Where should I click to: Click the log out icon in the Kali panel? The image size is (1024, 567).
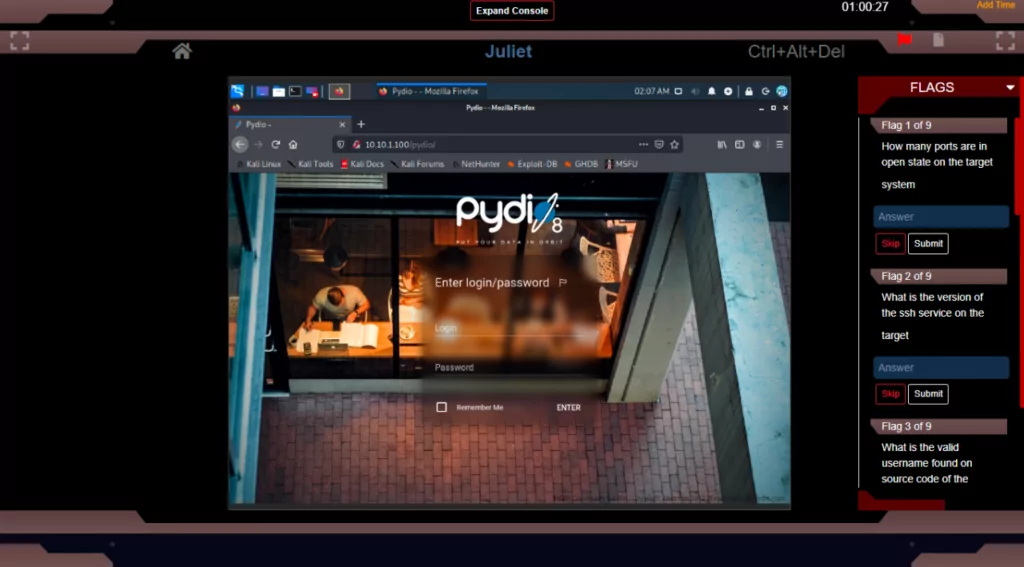[765, 91]
